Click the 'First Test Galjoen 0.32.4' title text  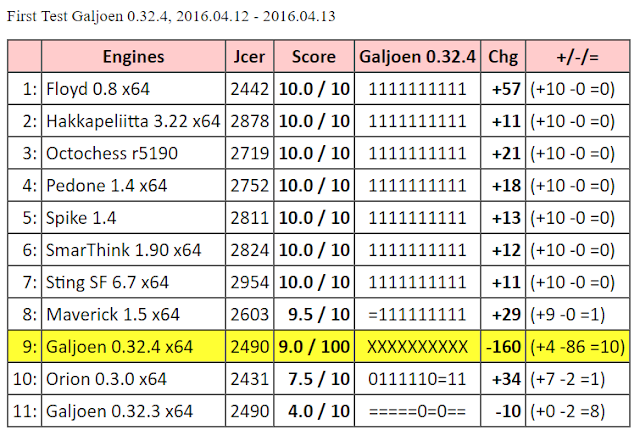pyautogui.click(x=88, y=16)
